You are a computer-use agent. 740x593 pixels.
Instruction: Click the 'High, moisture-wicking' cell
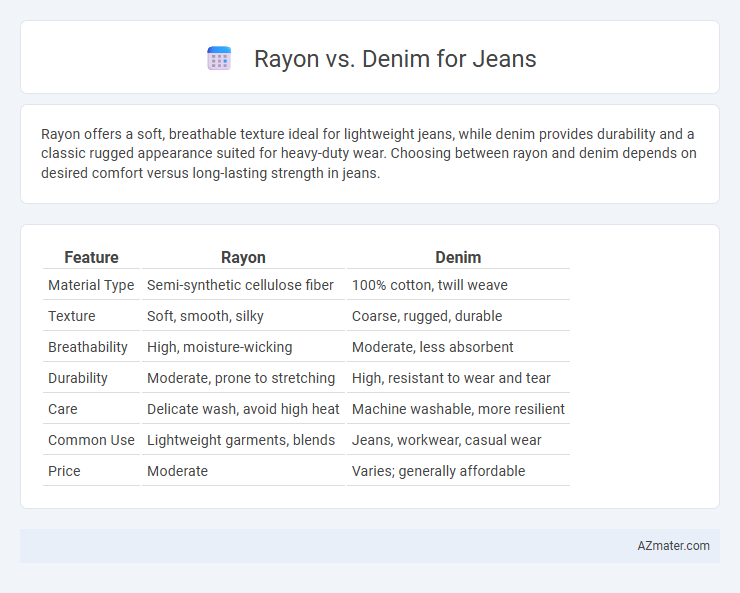pos(244,347)
